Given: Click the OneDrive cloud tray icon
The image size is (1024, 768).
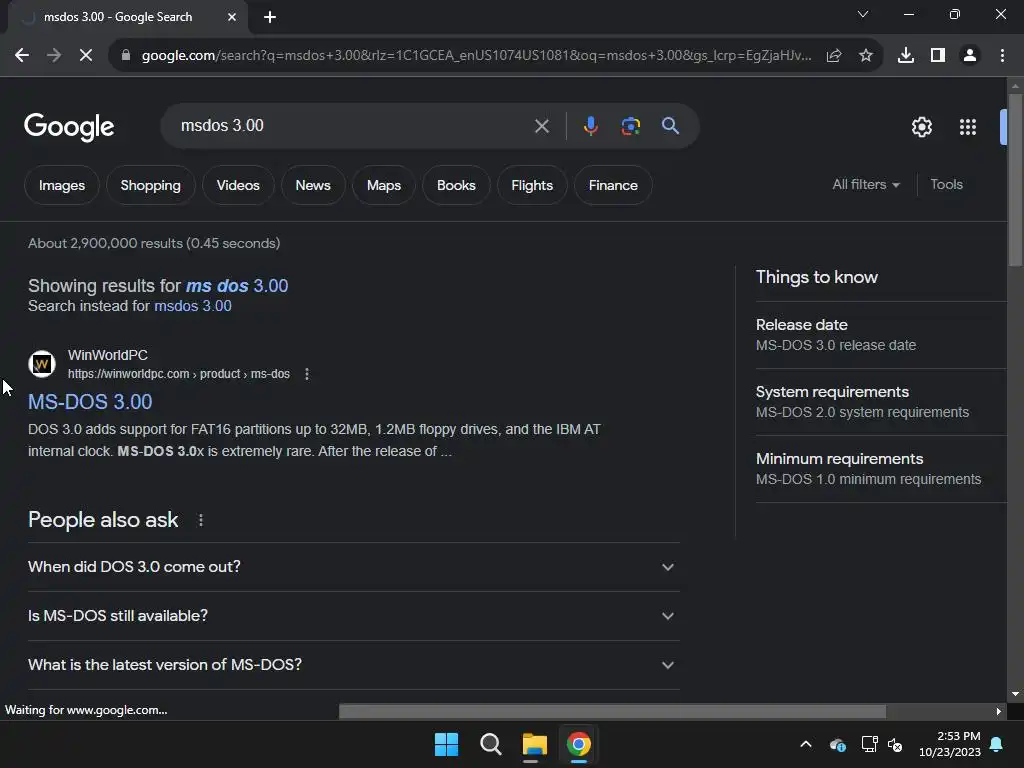Looking at the screenshot, I should (838, 744).
